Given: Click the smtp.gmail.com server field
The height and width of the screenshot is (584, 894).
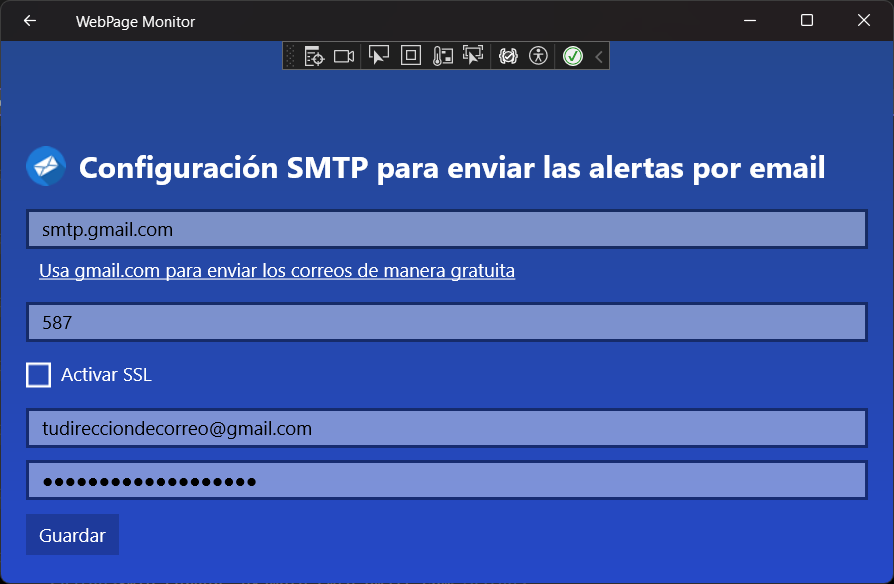Looking at the screenshot, I should click(x=446, y=230).
